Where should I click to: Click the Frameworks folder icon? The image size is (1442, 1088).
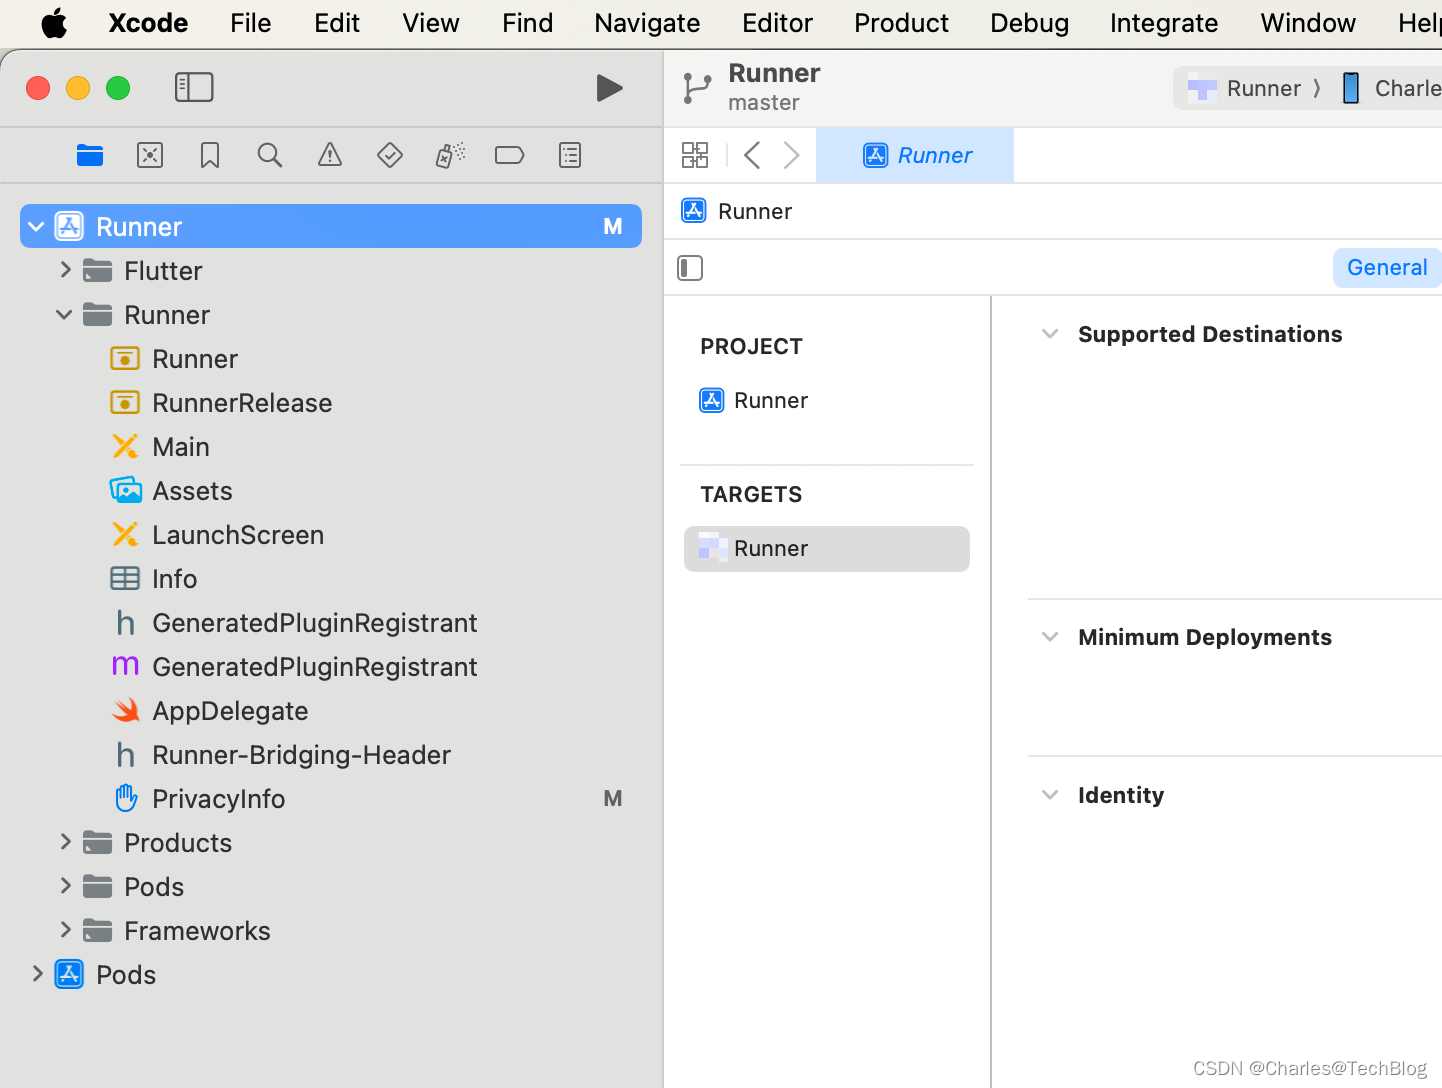click(x=97, y=930)
